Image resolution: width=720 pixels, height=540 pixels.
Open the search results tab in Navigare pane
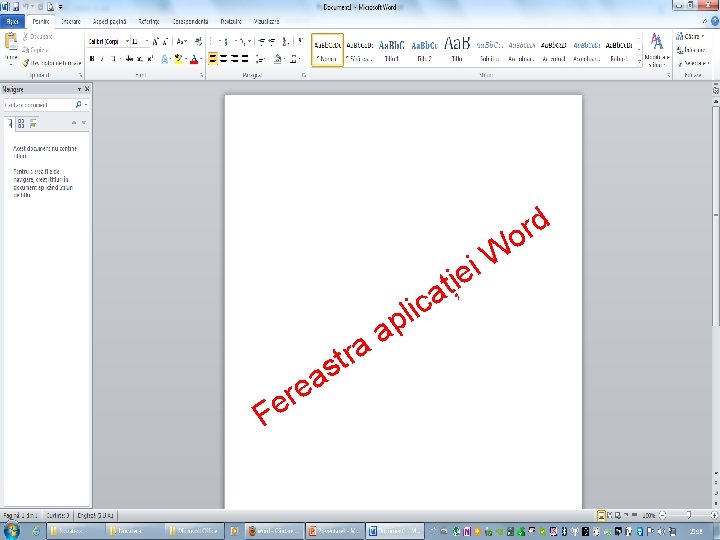point(33,123)
